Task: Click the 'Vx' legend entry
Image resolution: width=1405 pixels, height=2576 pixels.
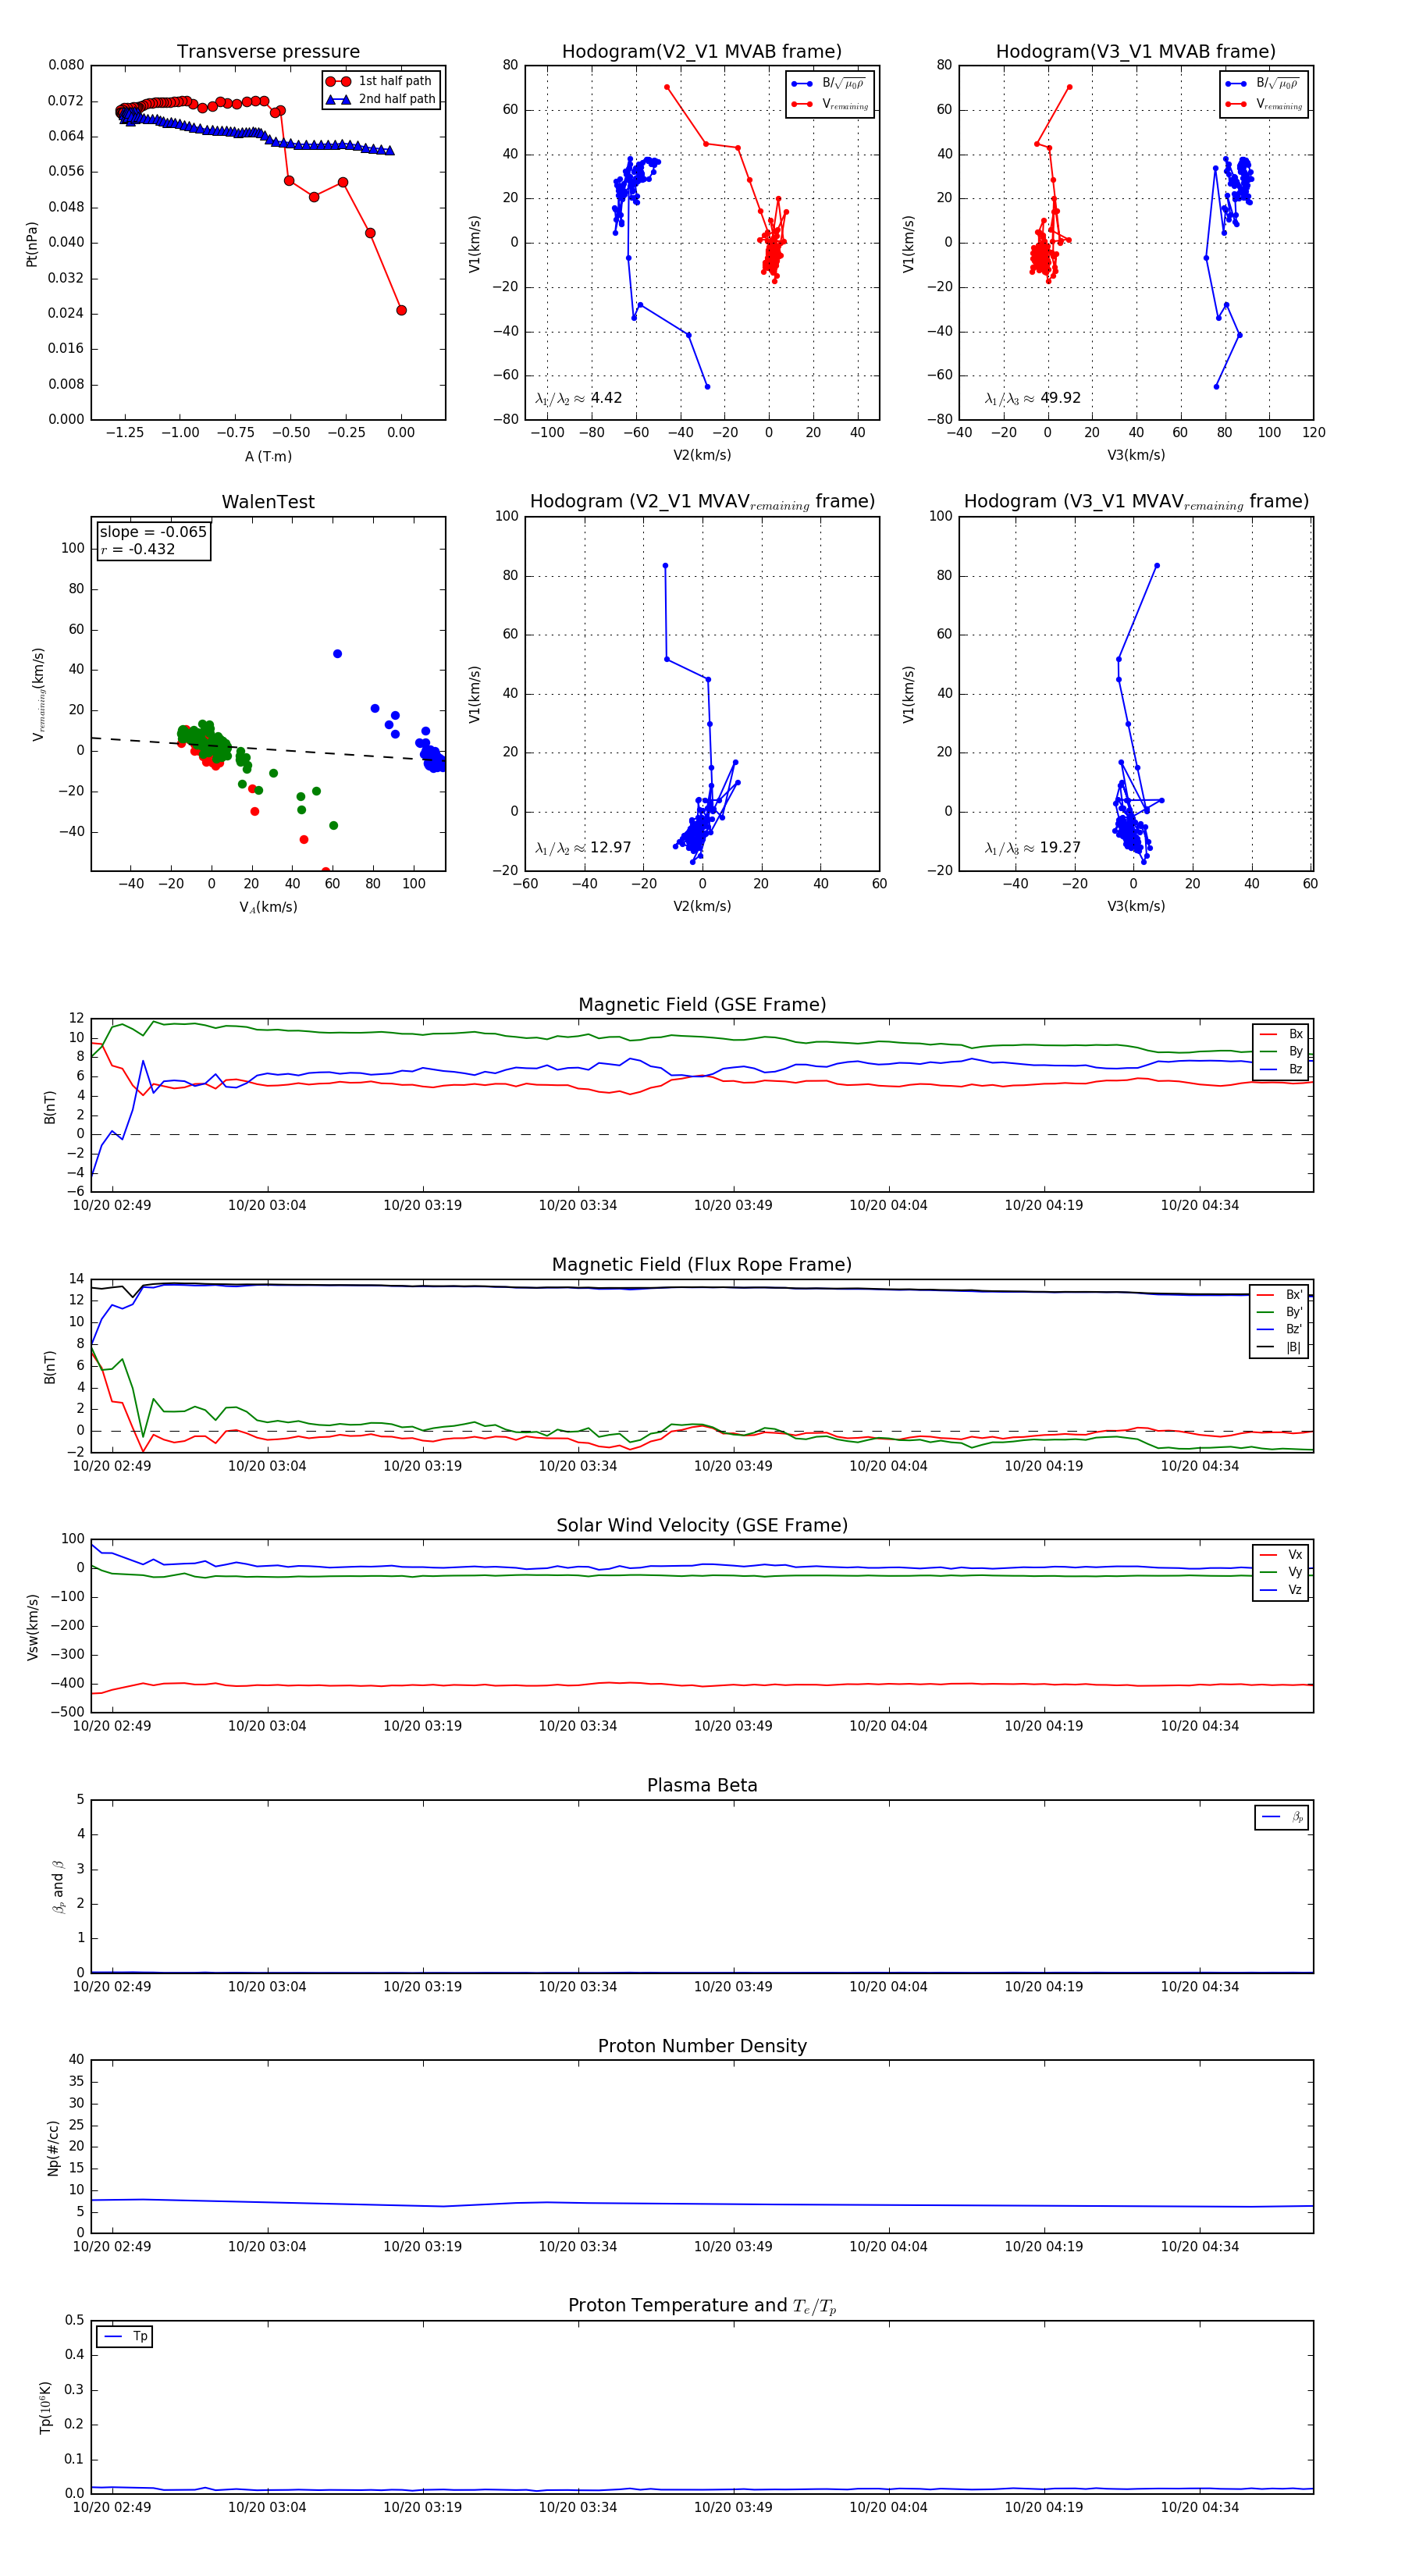Action: (1282, 1555)
